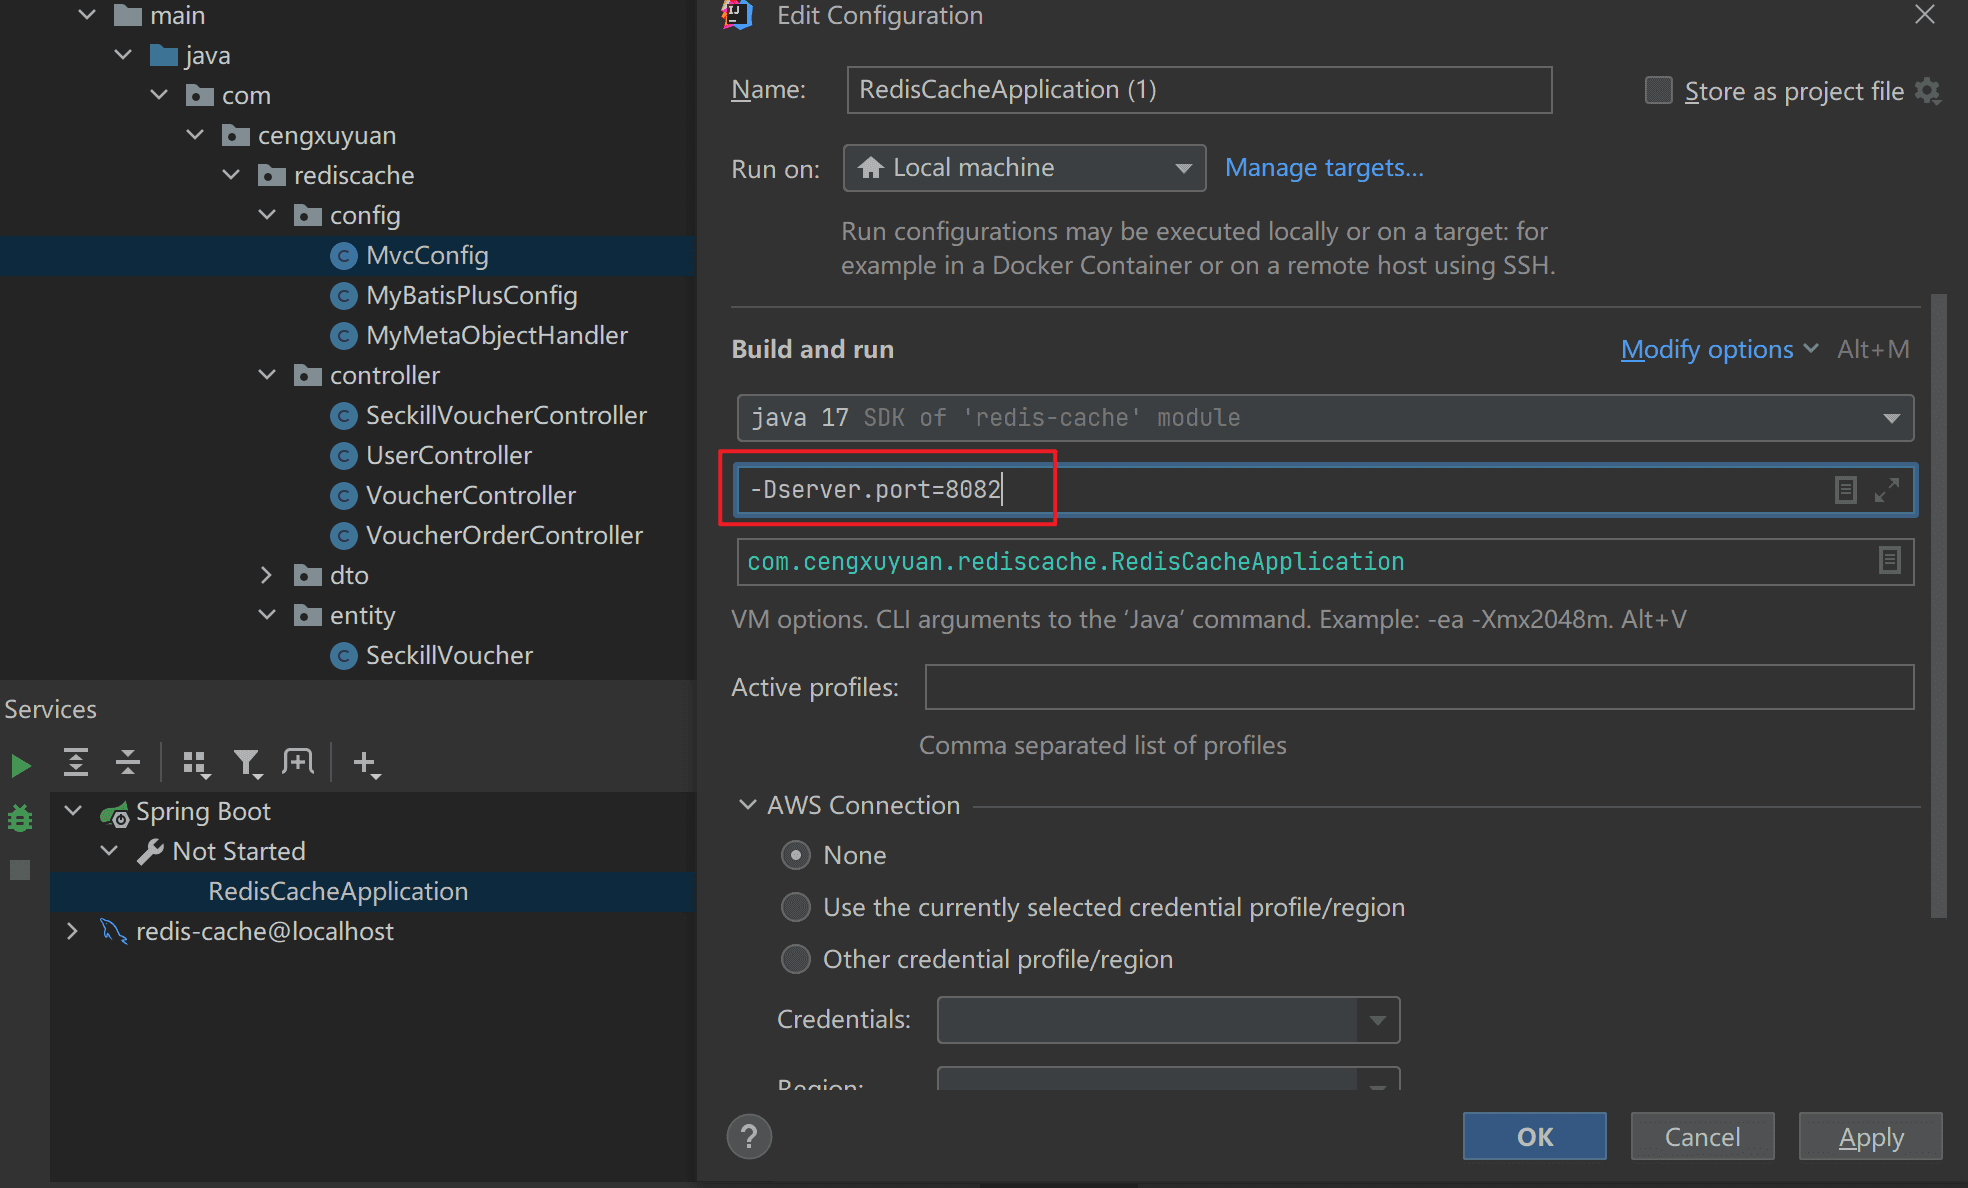Collapse the java folder
This screenshot has height=1188, width=1968.
(123, 55)
